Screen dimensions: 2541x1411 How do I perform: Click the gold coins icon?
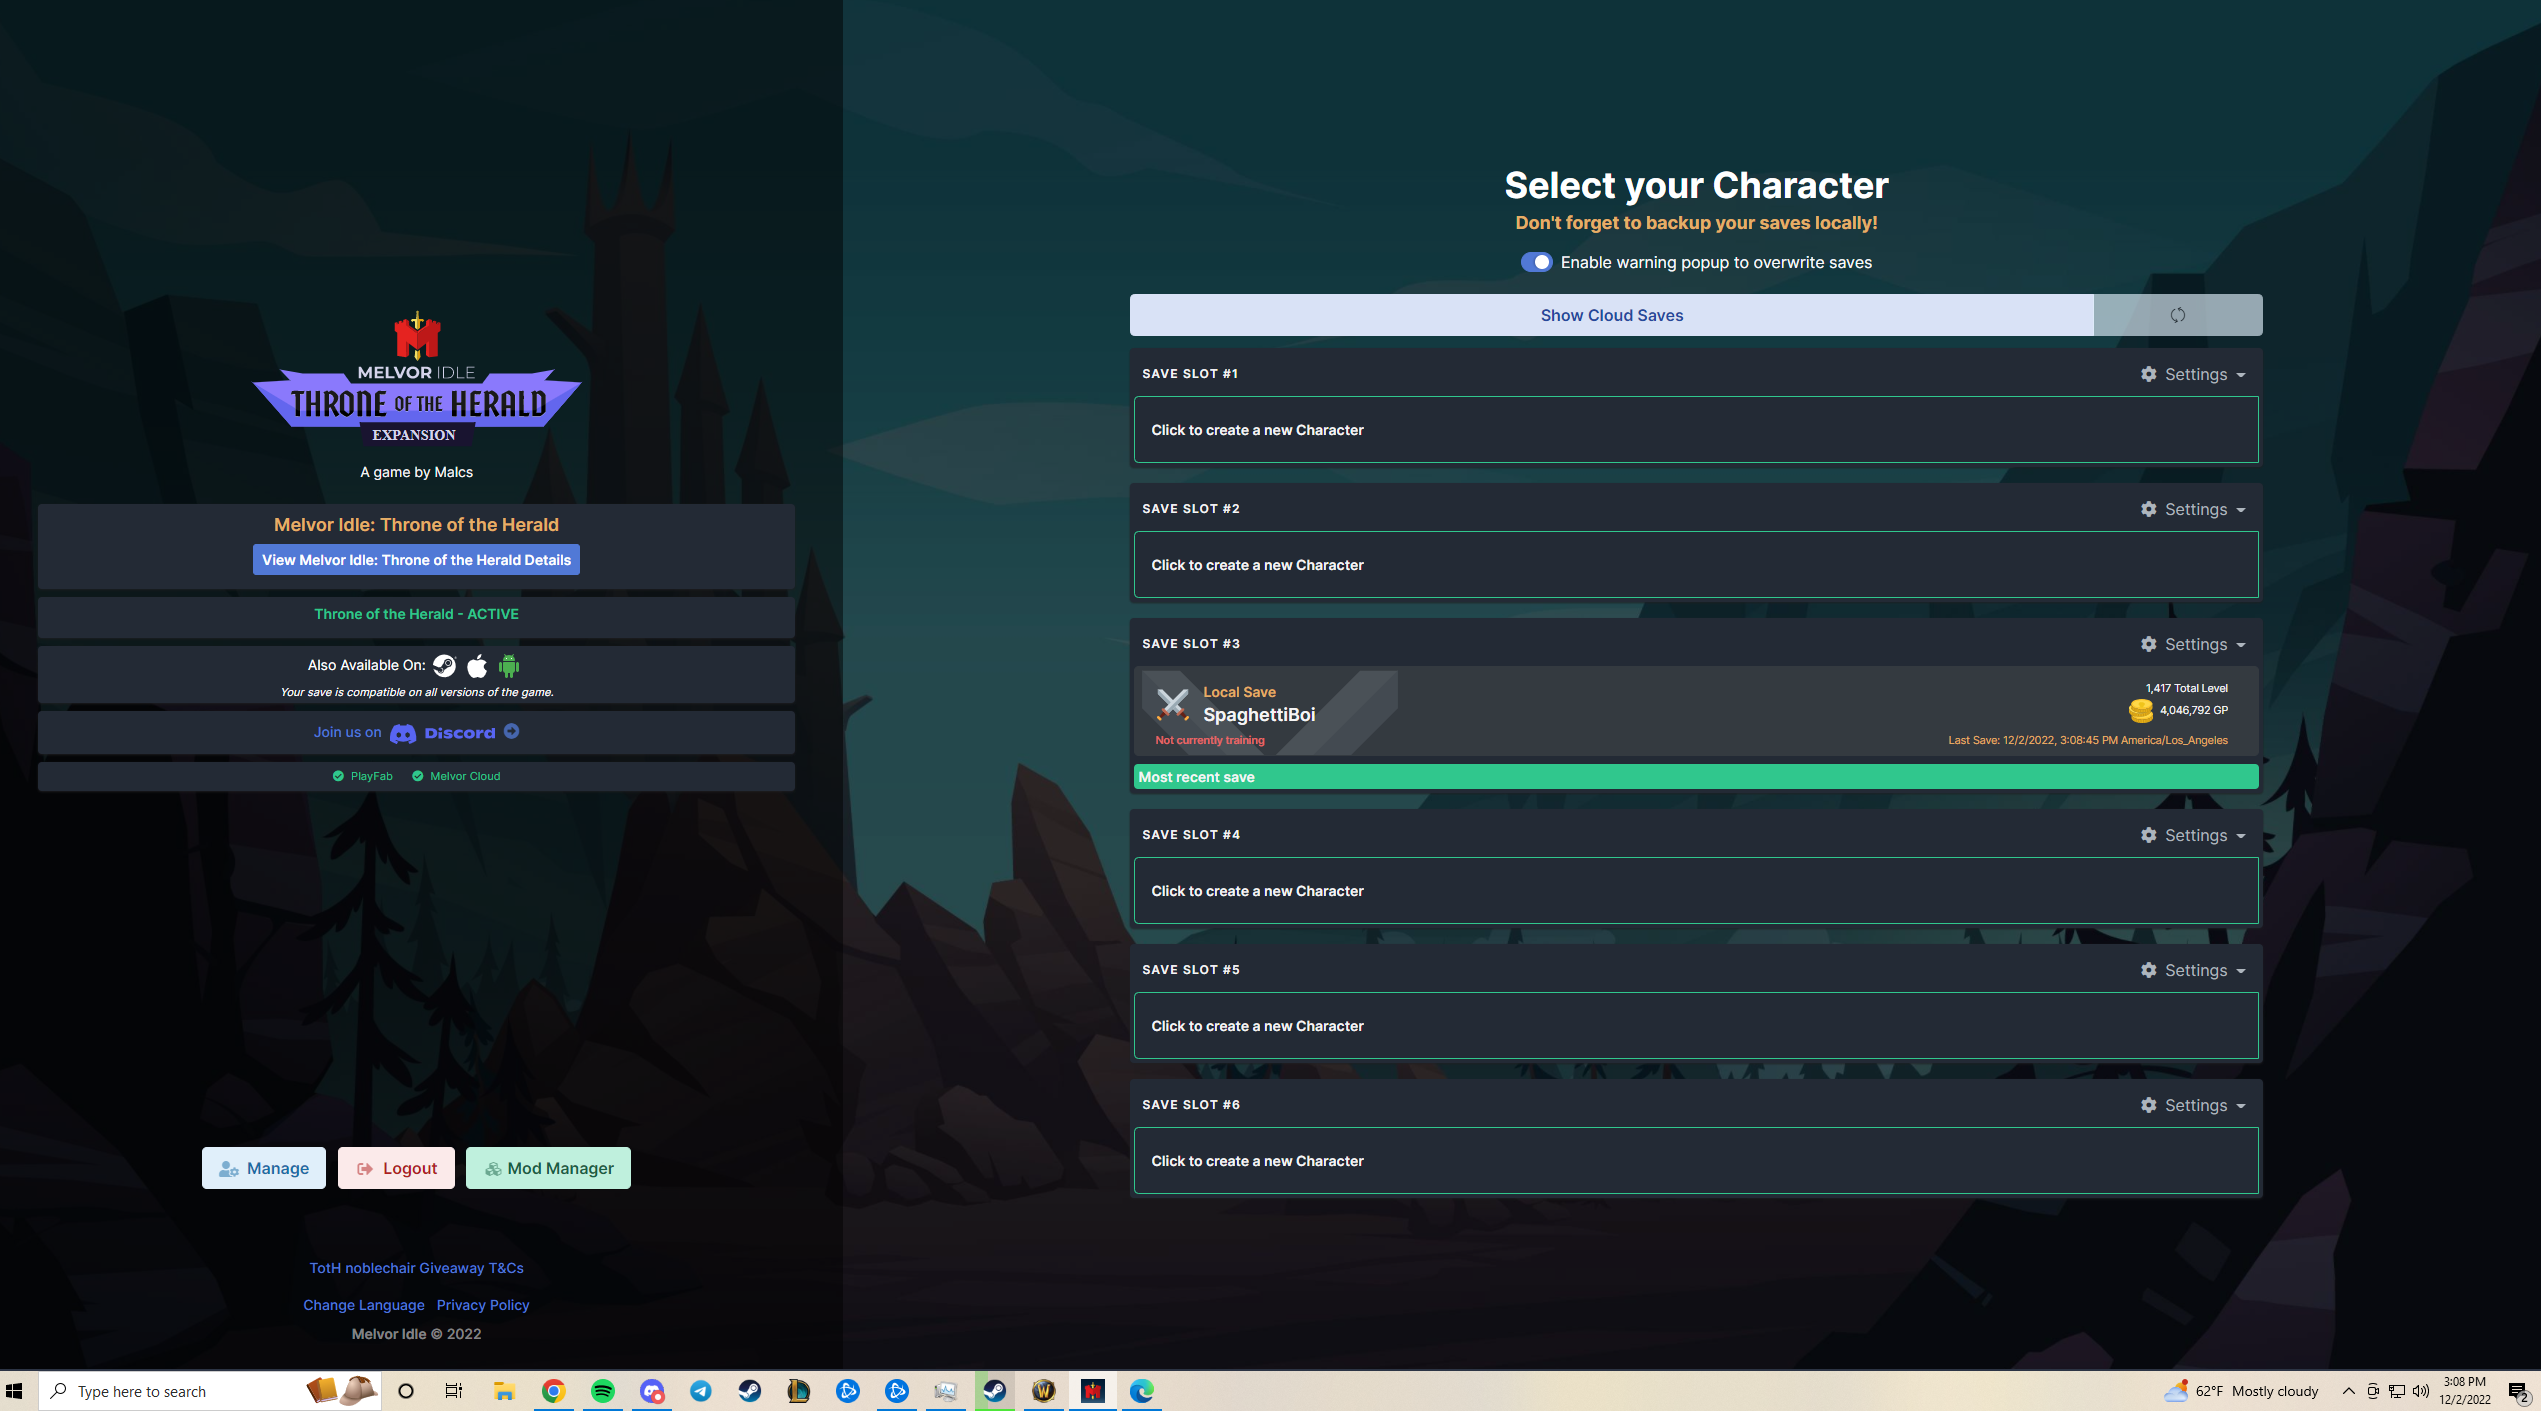2140,710
